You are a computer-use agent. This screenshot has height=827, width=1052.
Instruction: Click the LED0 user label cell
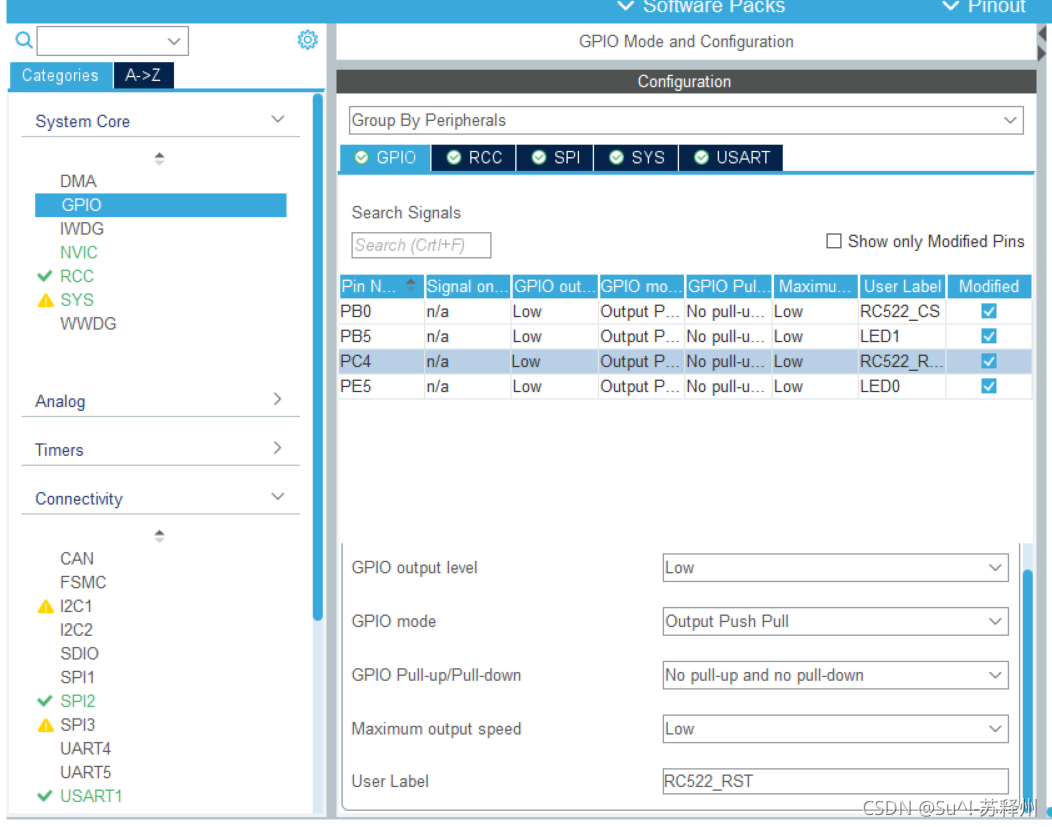[902, 386]
